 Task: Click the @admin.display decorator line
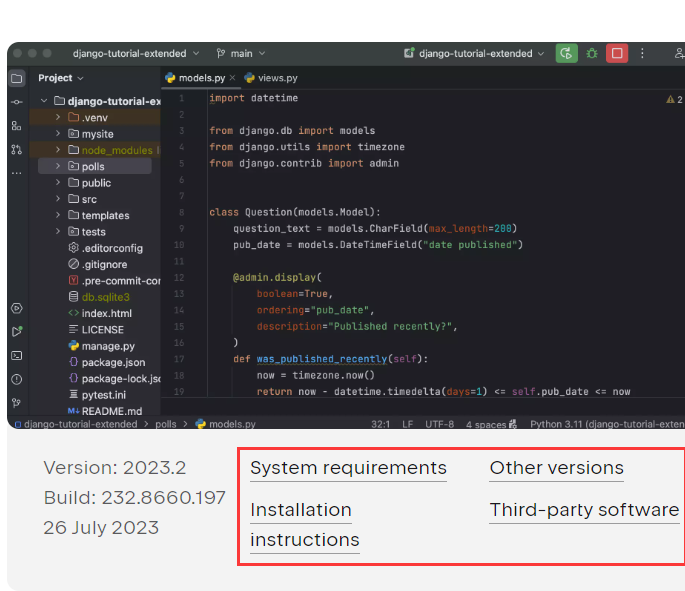pos(277,278)
